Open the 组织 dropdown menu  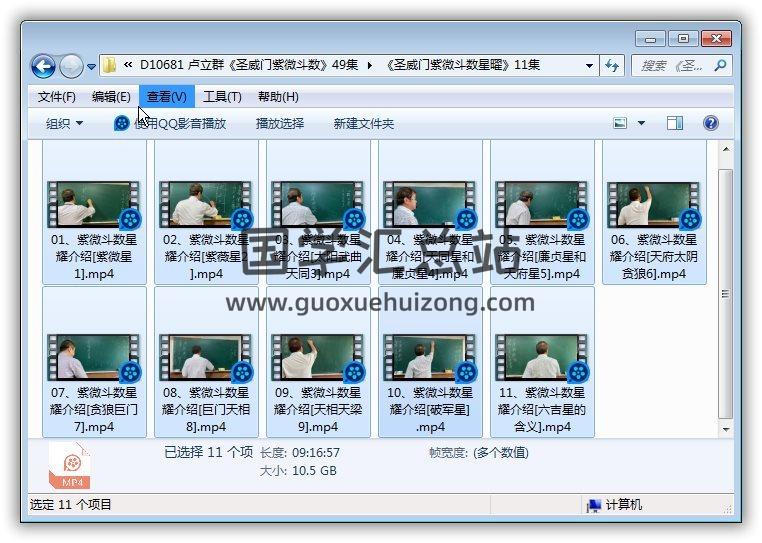[64, 123]
